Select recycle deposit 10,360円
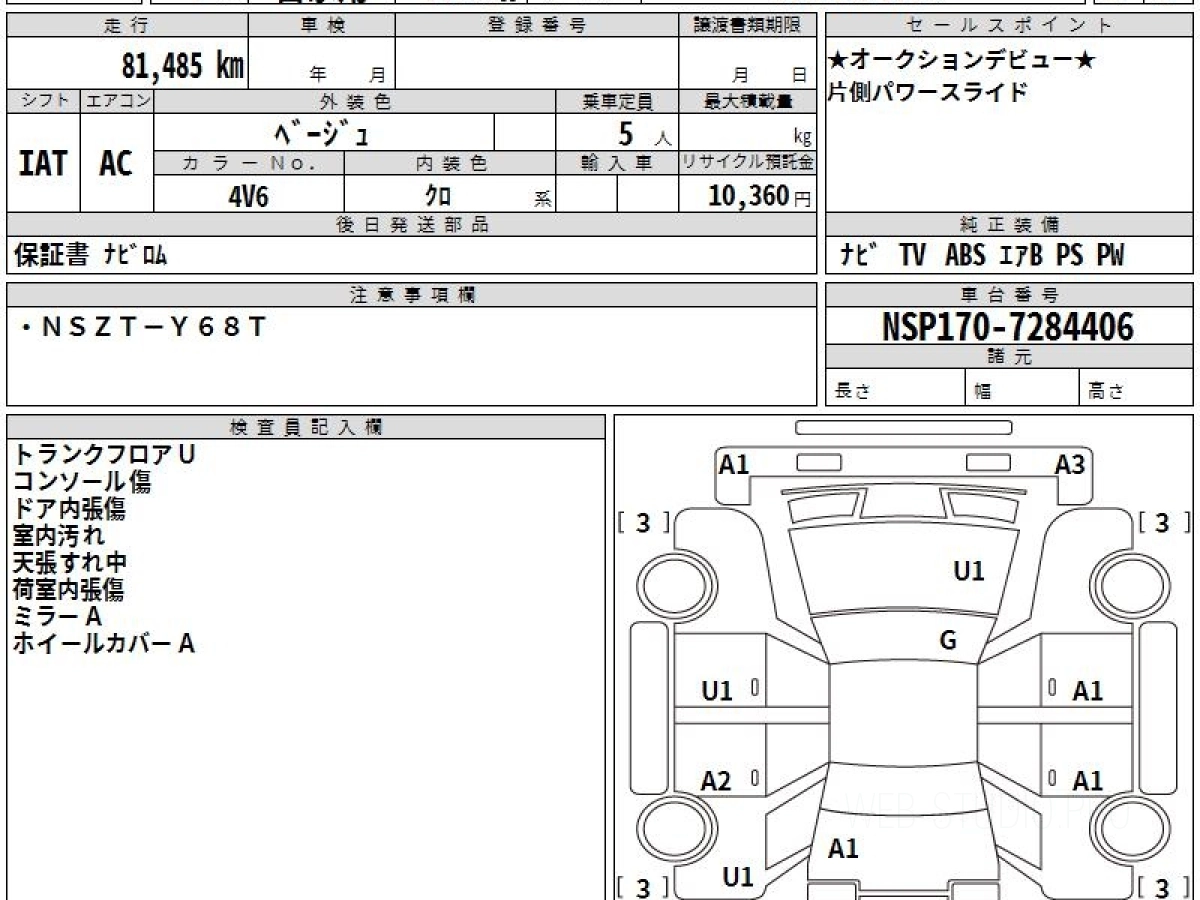 coord(760,196)
